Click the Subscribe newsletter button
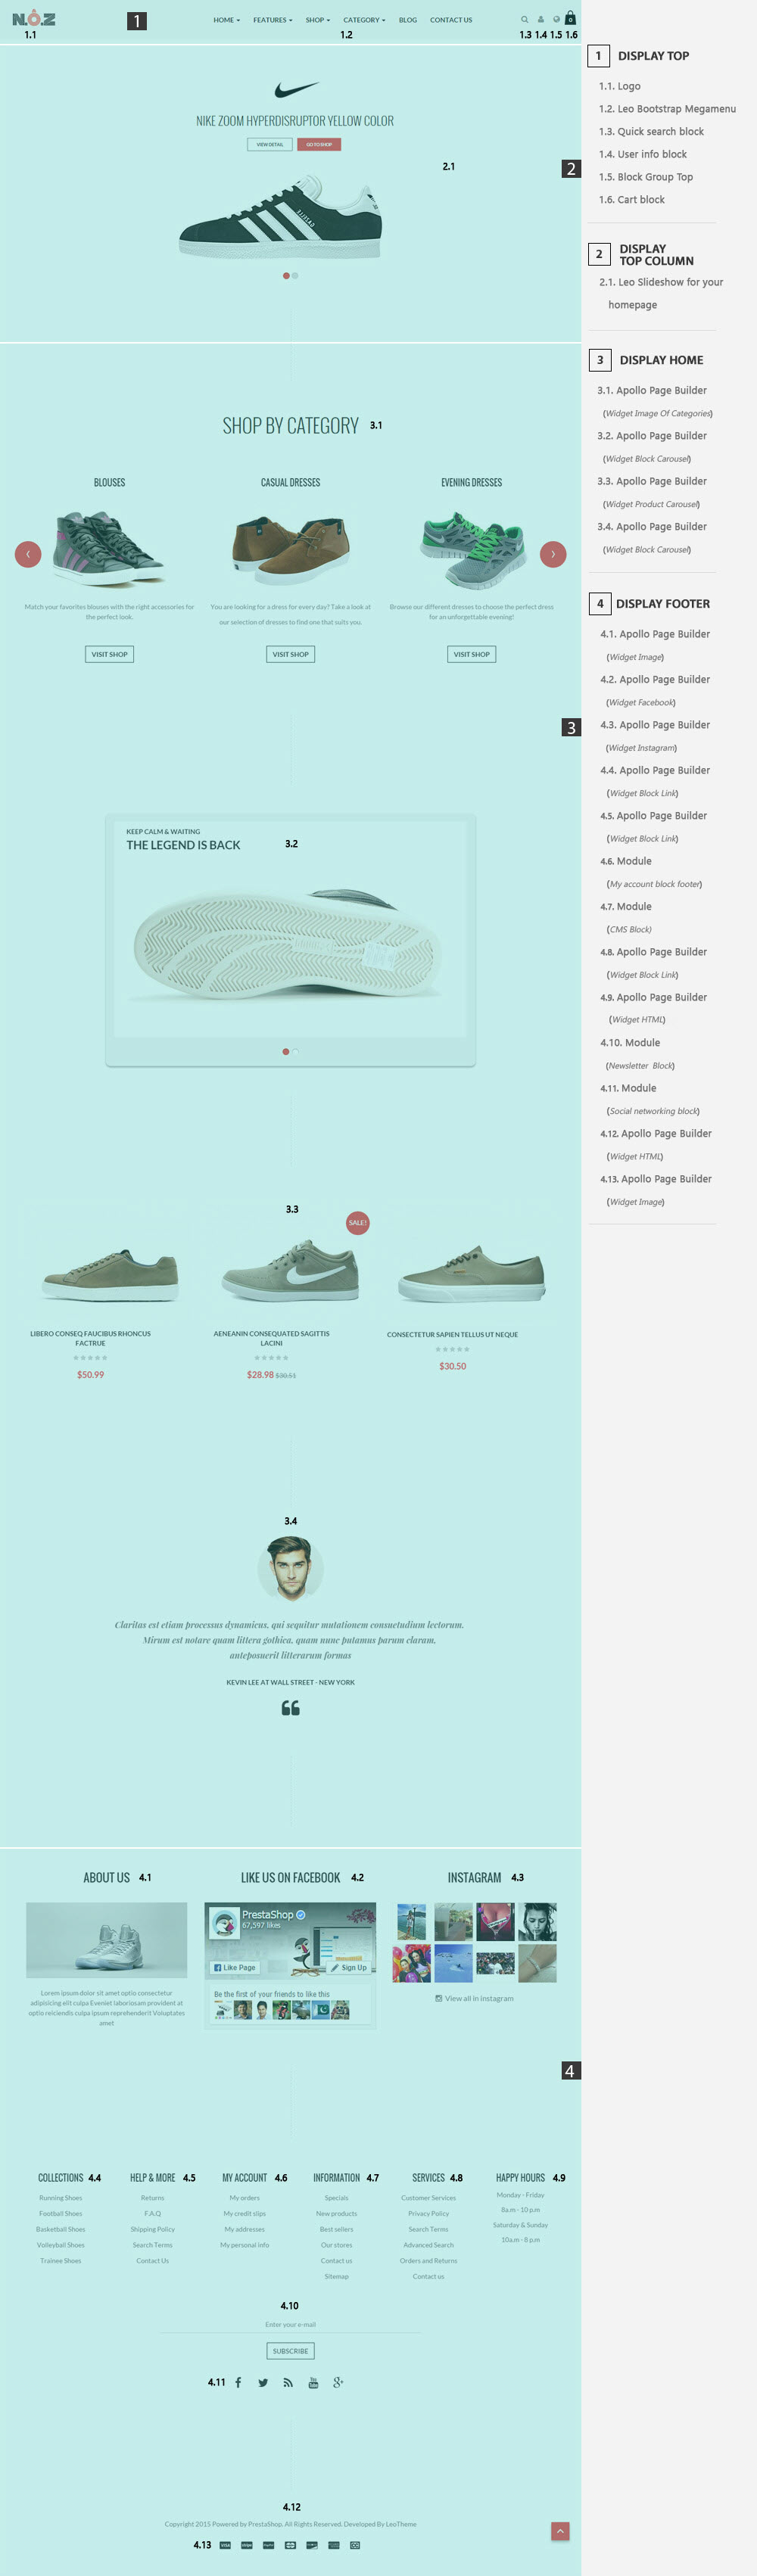This screenshot has height=2576, width=757. (291, 2351)
